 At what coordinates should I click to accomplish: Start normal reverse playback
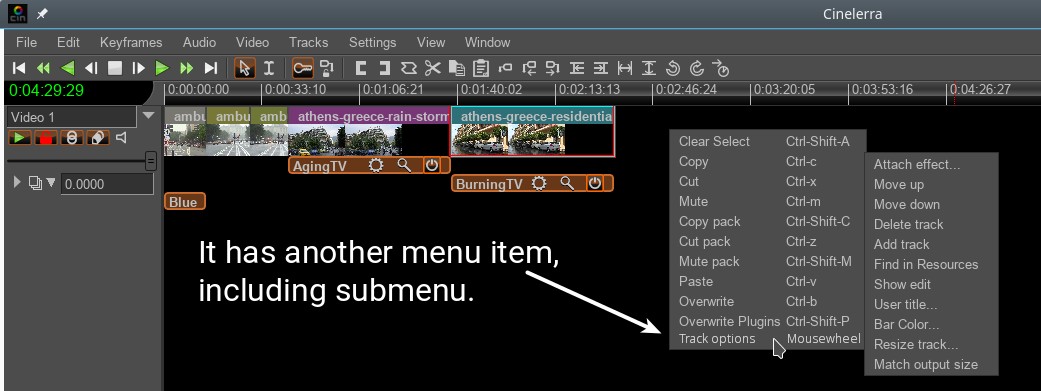tap(67, 68)
